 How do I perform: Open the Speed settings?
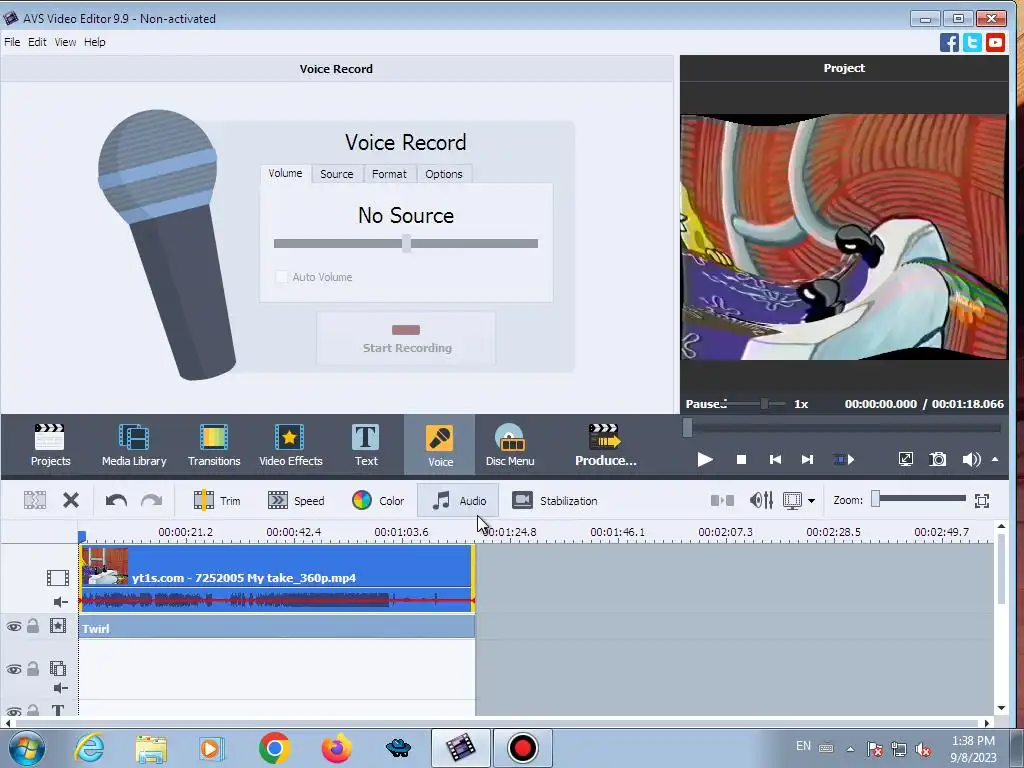click(296, 500)
